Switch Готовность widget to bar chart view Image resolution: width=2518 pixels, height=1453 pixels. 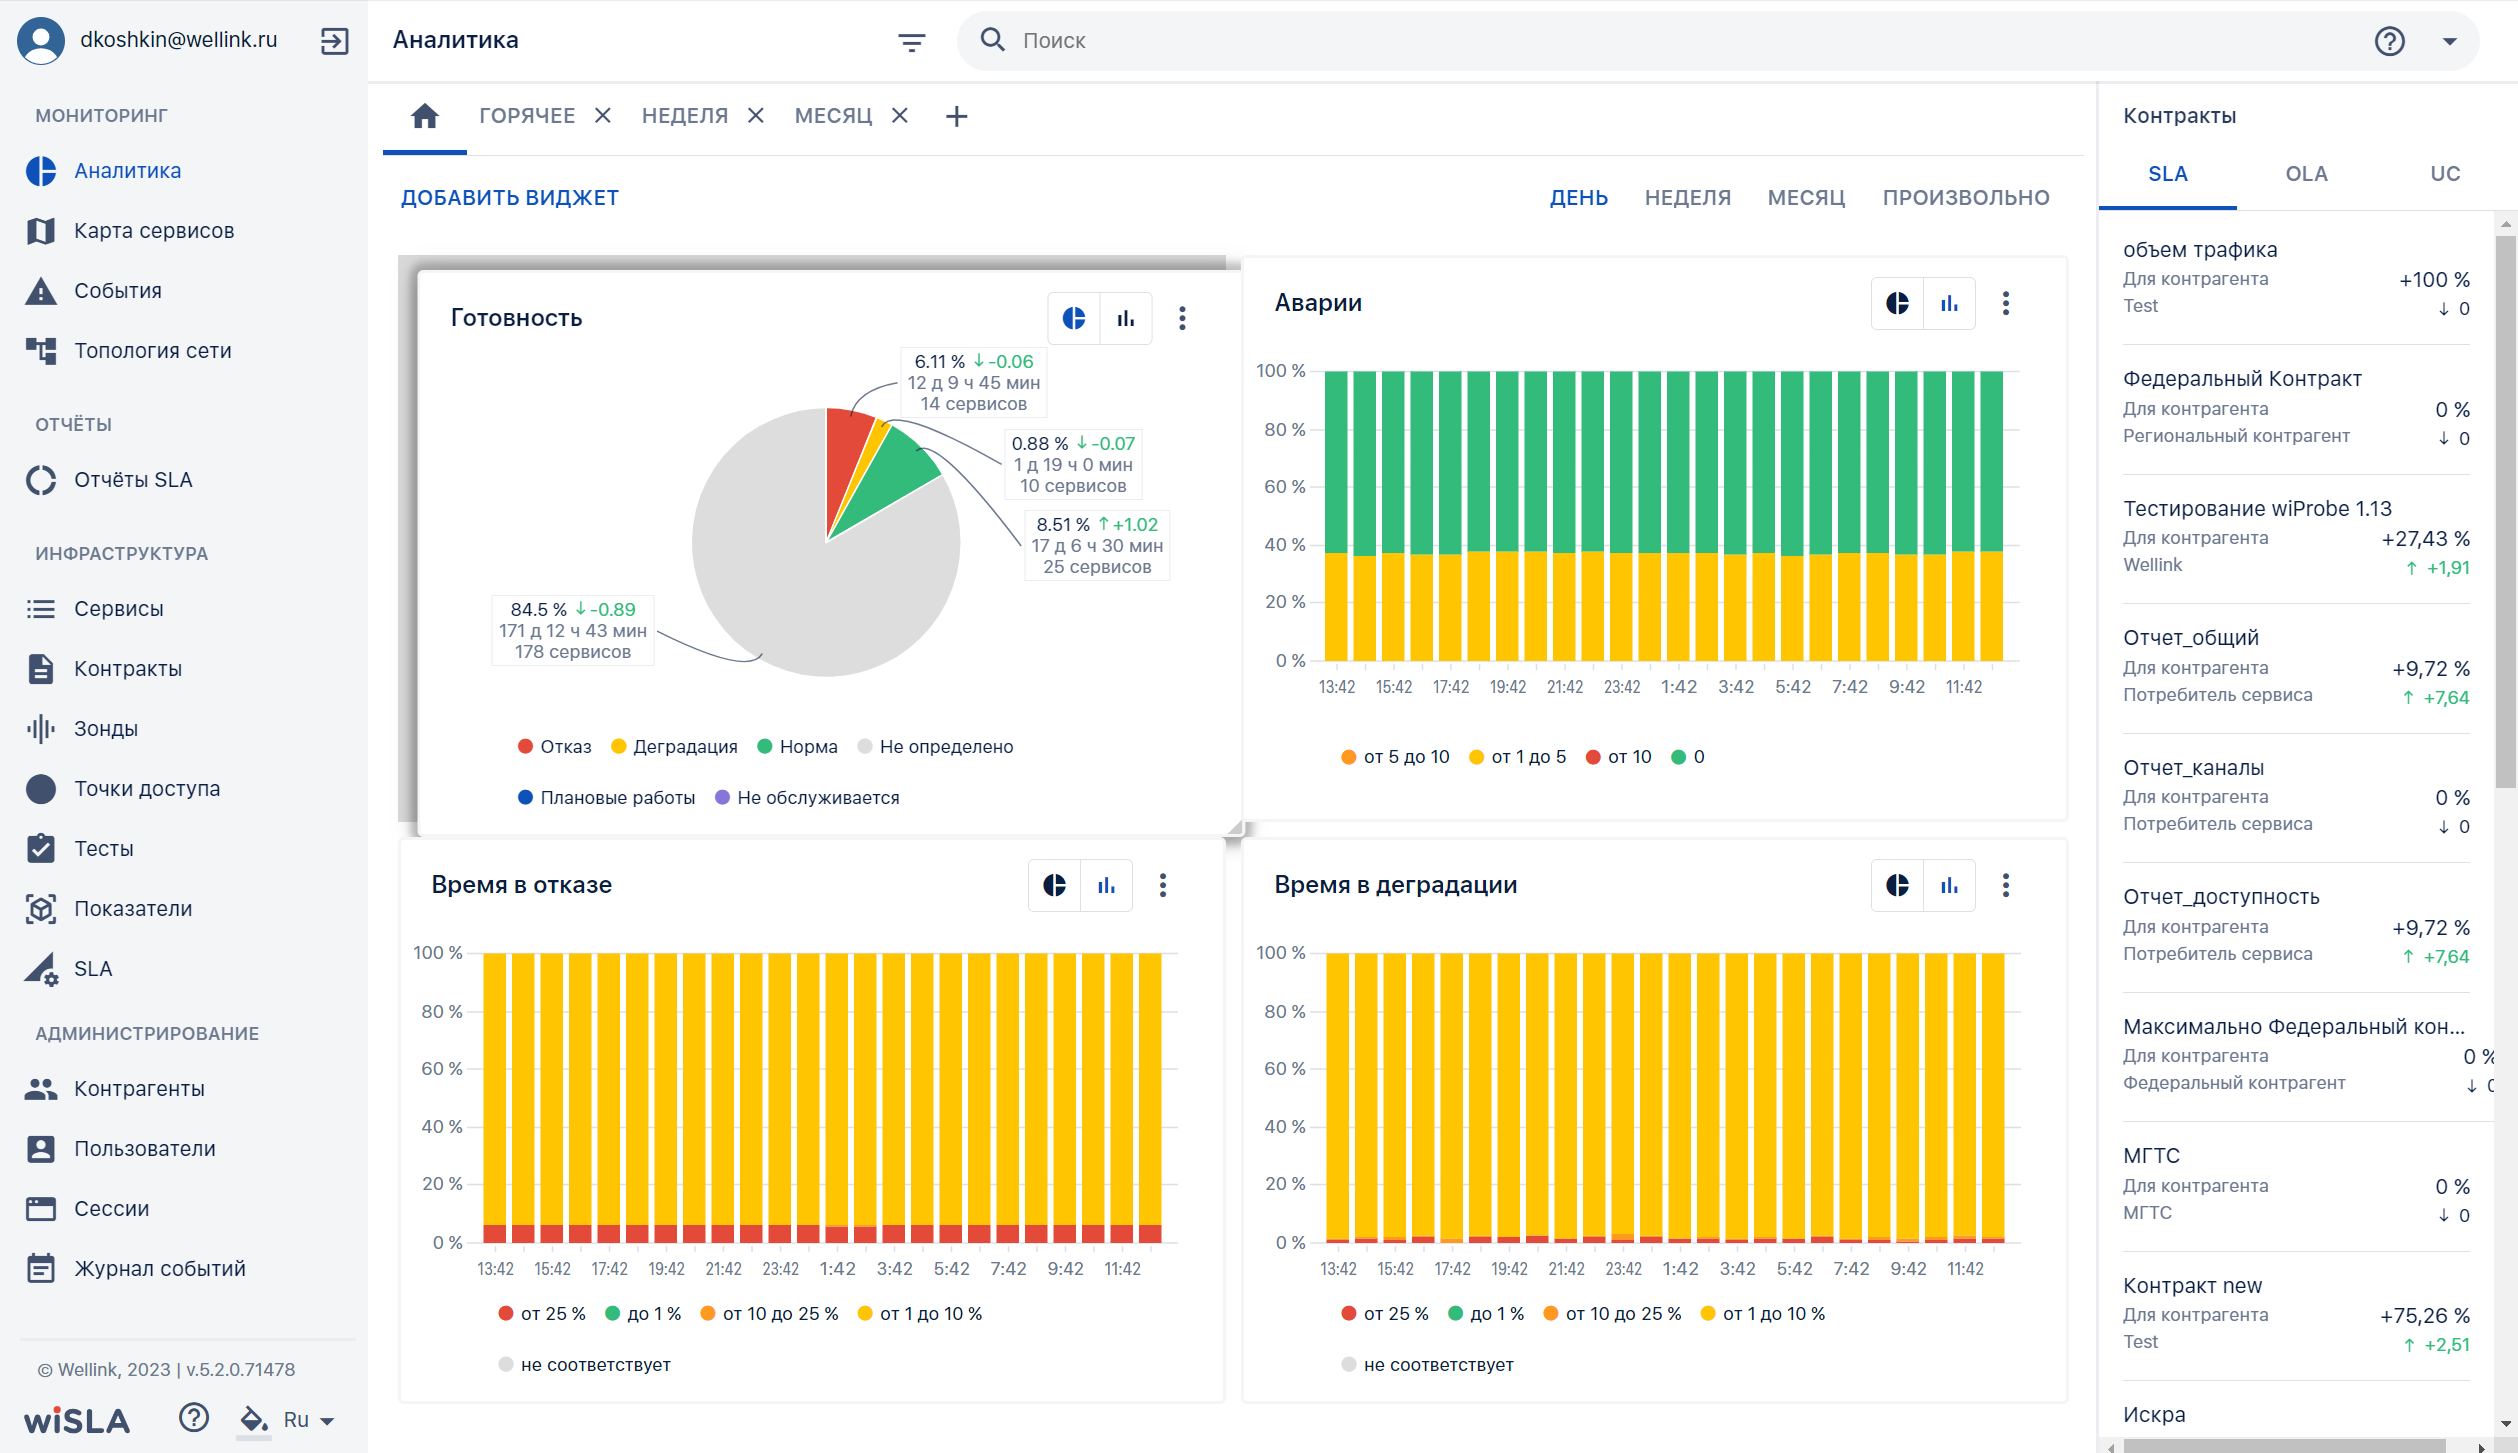pos(1126,318)
